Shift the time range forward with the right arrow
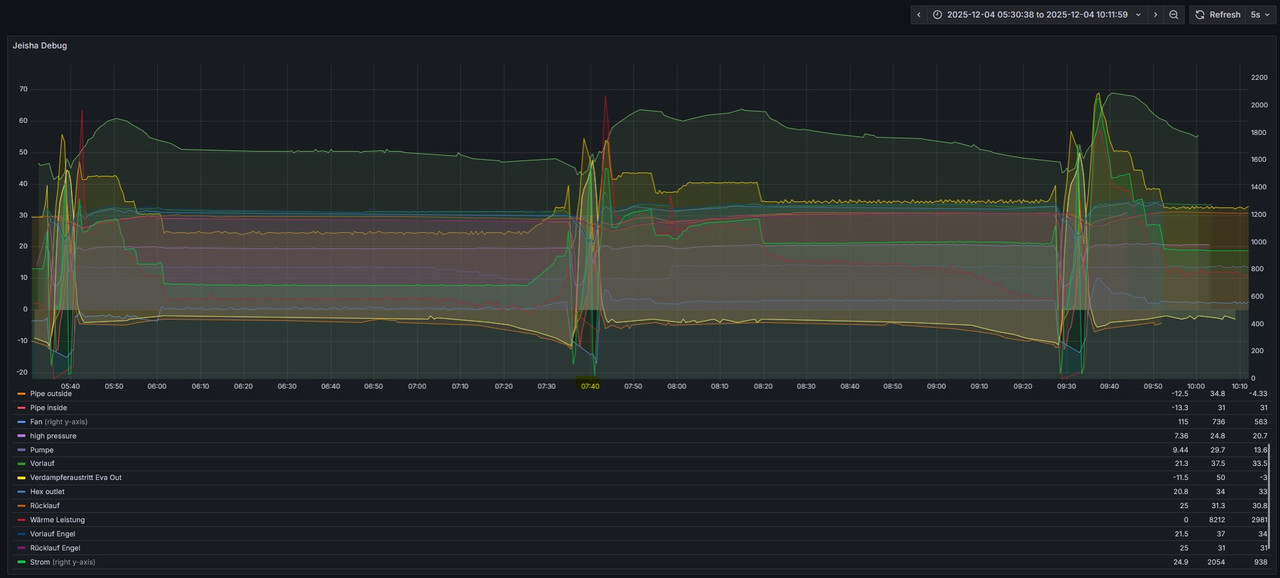This screenshot has height=578, width=1280. click(x=1155, y=15)
